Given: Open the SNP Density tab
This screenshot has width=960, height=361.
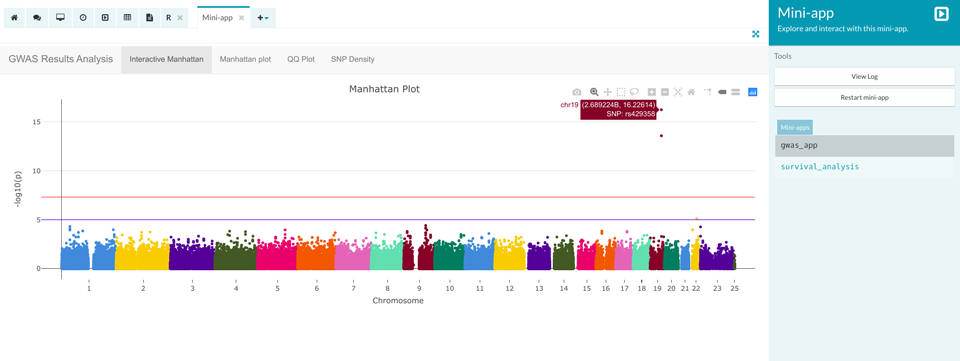Looking at the screenshot, I should [353, 59].
